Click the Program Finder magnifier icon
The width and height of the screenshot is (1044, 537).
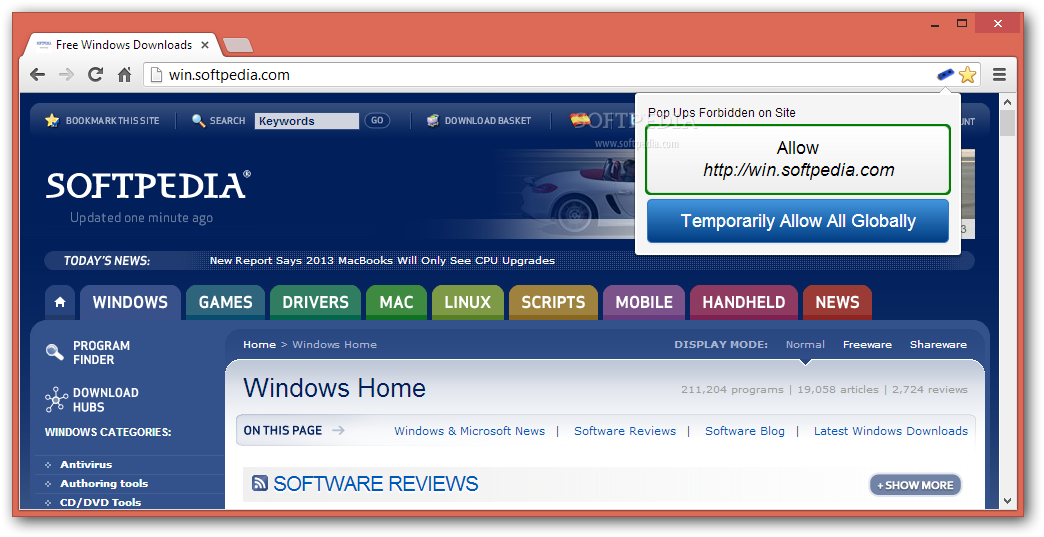tap(55, 352)
